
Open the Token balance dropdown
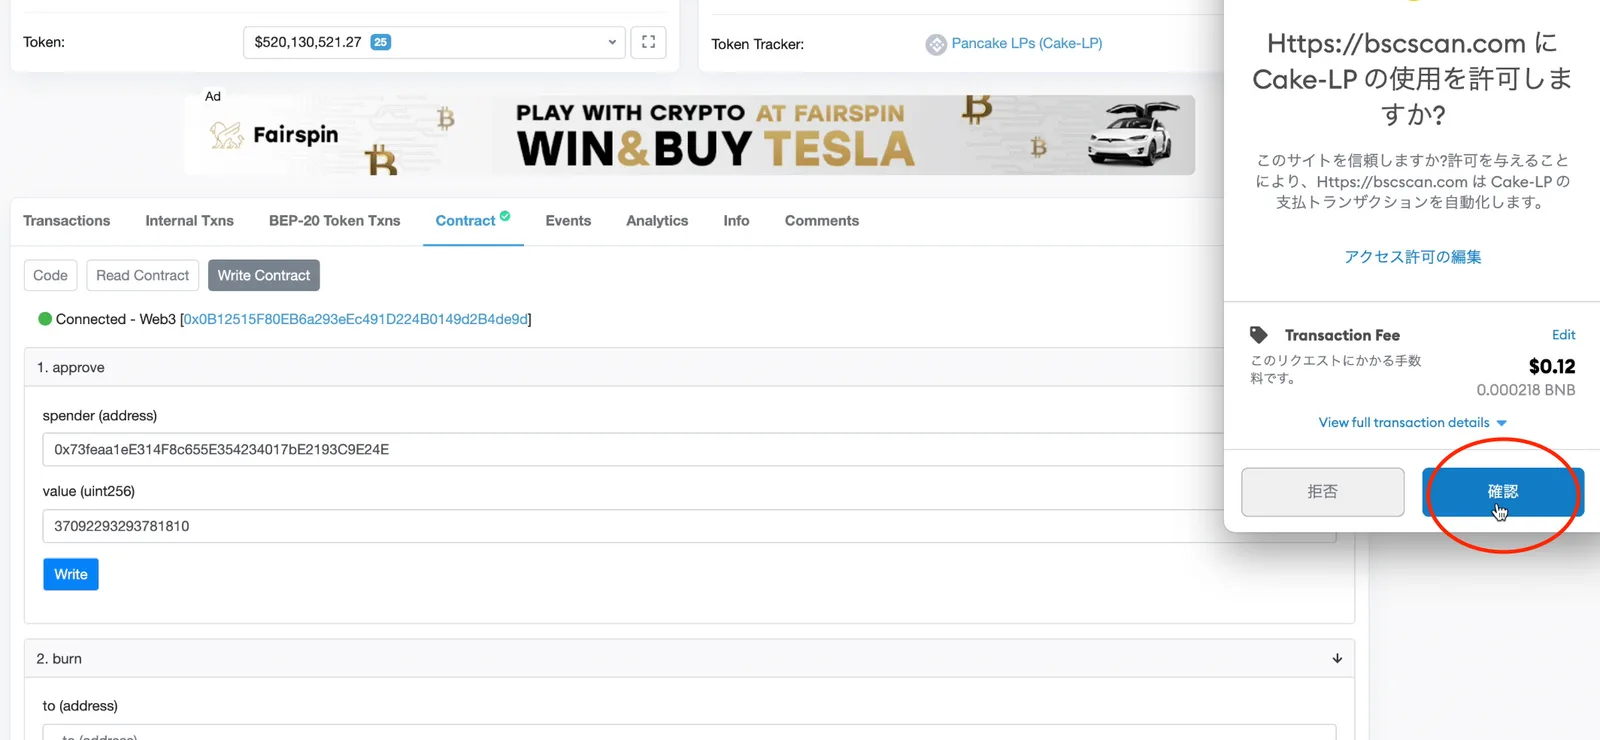pos(434,42)
